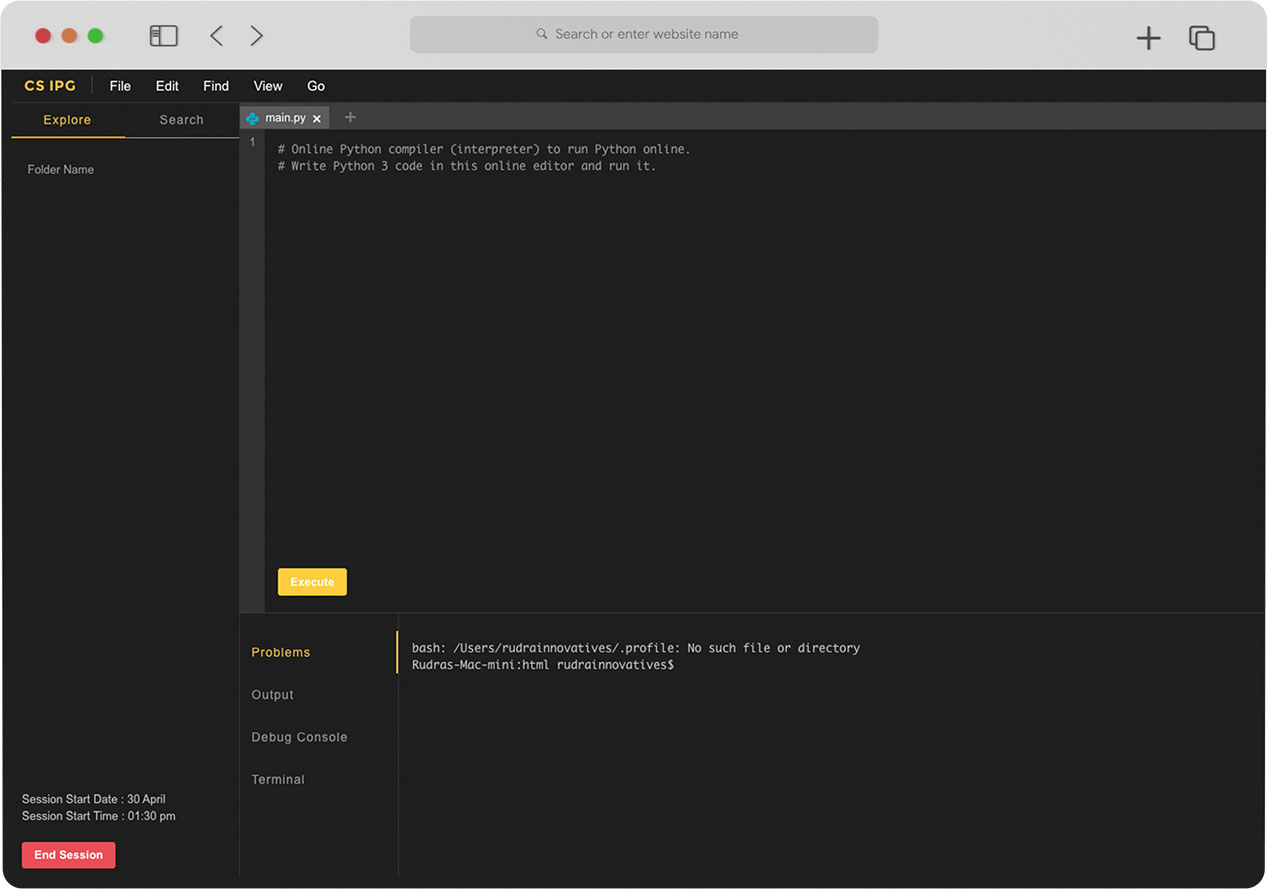Open the View menu

click(268, 86)
